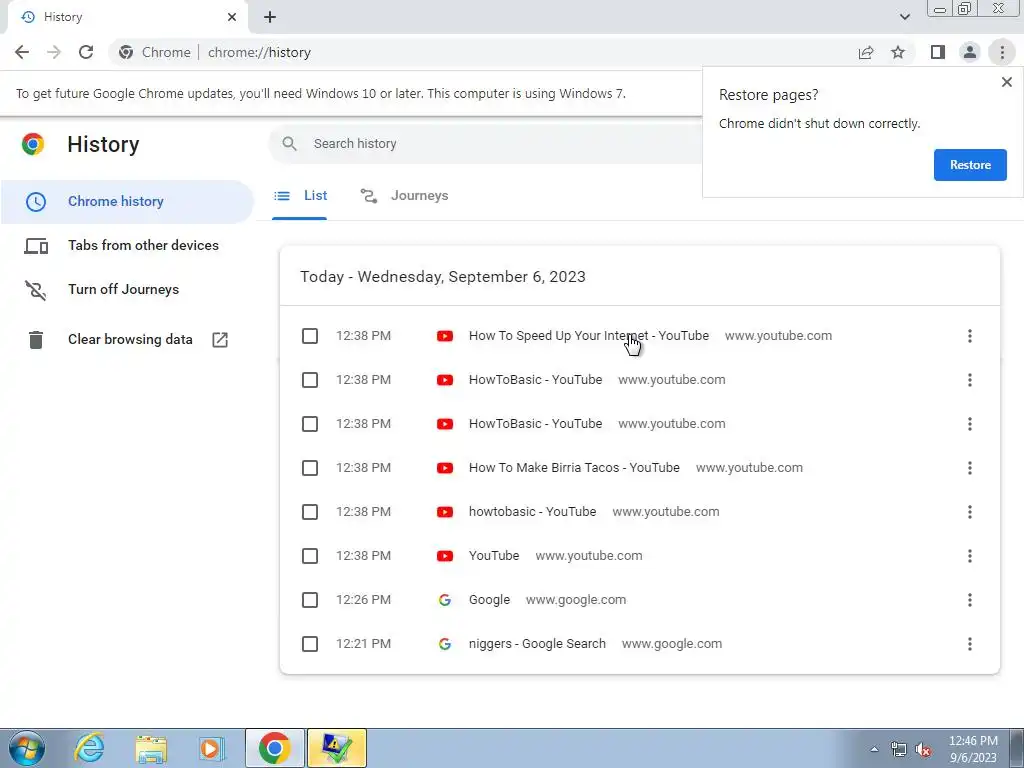Open Chrome's three-dot main menu
The image size is (1024, 768).
1002,52
